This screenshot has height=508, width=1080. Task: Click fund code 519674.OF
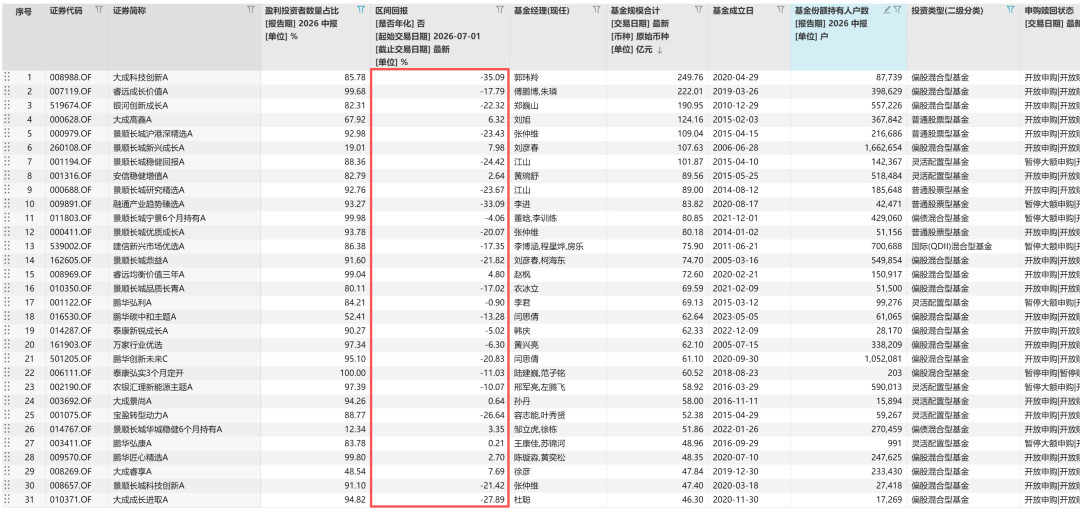(x=70, y=105)
